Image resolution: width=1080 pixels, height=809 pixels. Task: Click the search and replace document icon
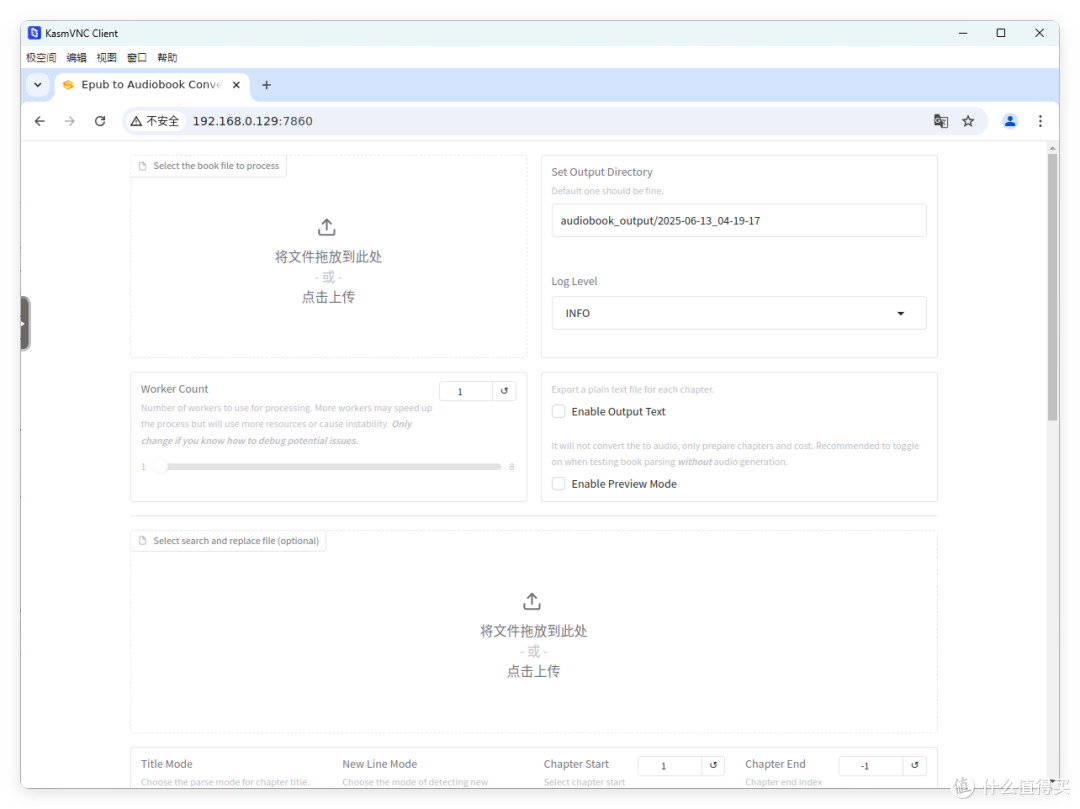[x=143, y=540]
